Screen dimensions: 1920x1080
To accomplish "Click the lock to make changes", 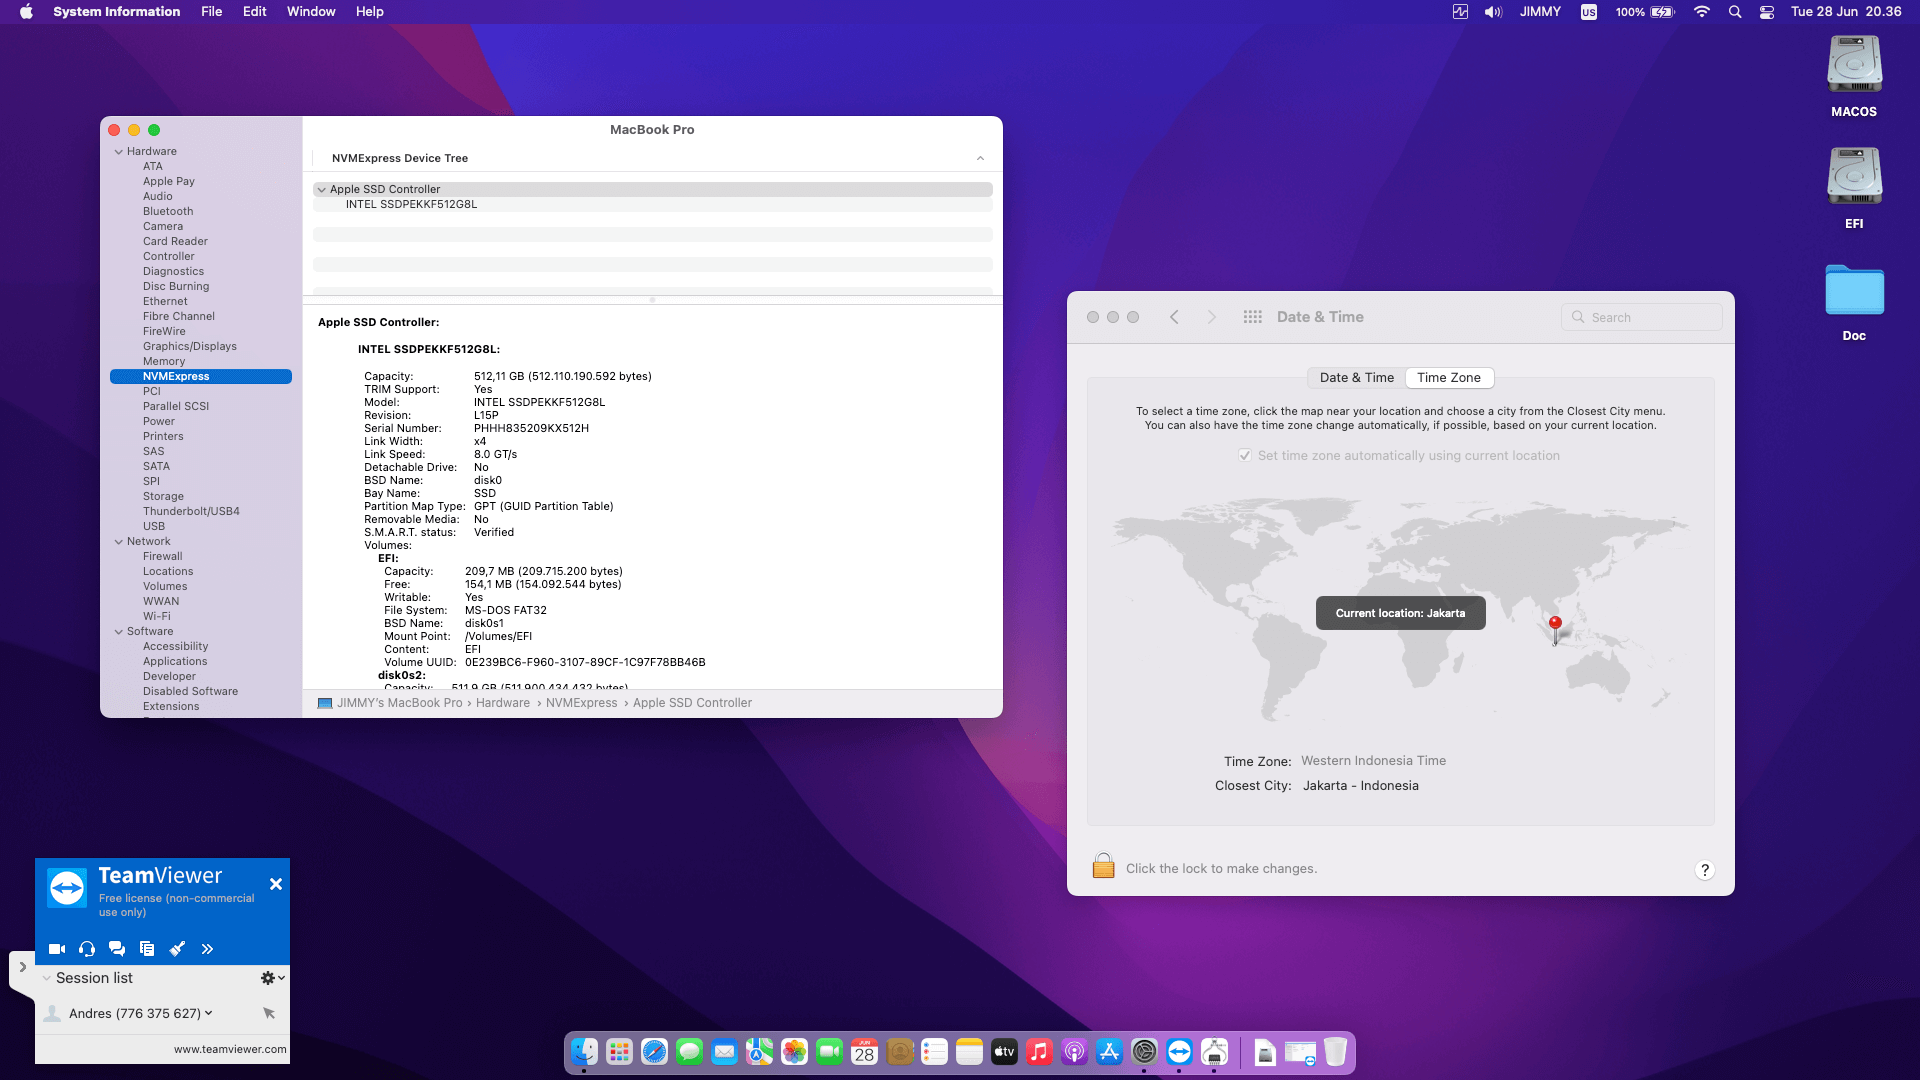I will [1103, 866].
